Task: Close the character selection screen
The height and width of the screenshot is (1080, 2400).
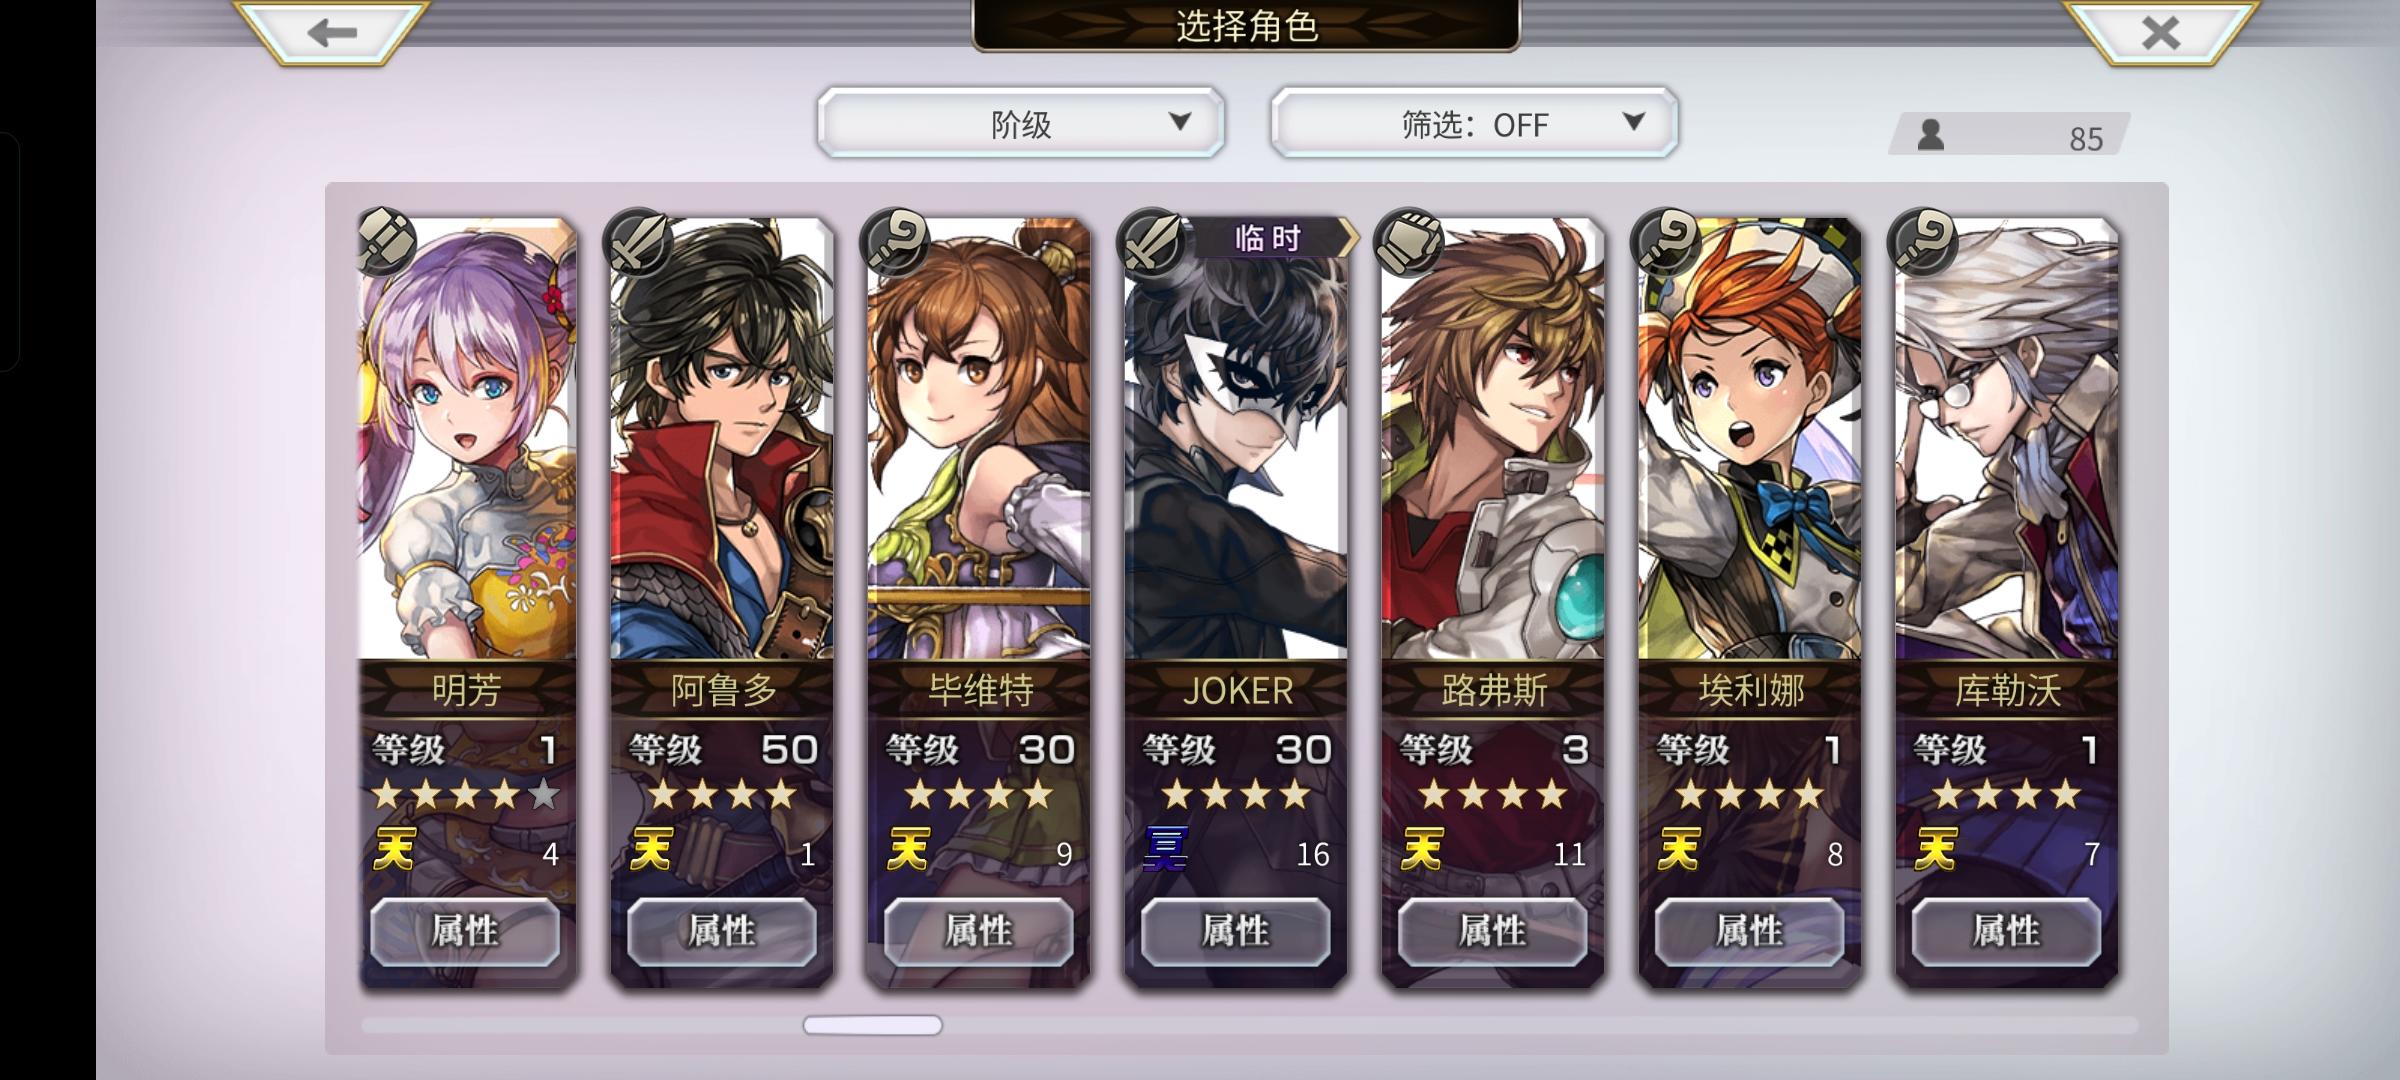Action: pyautogui.click(x=2160, y=32)
